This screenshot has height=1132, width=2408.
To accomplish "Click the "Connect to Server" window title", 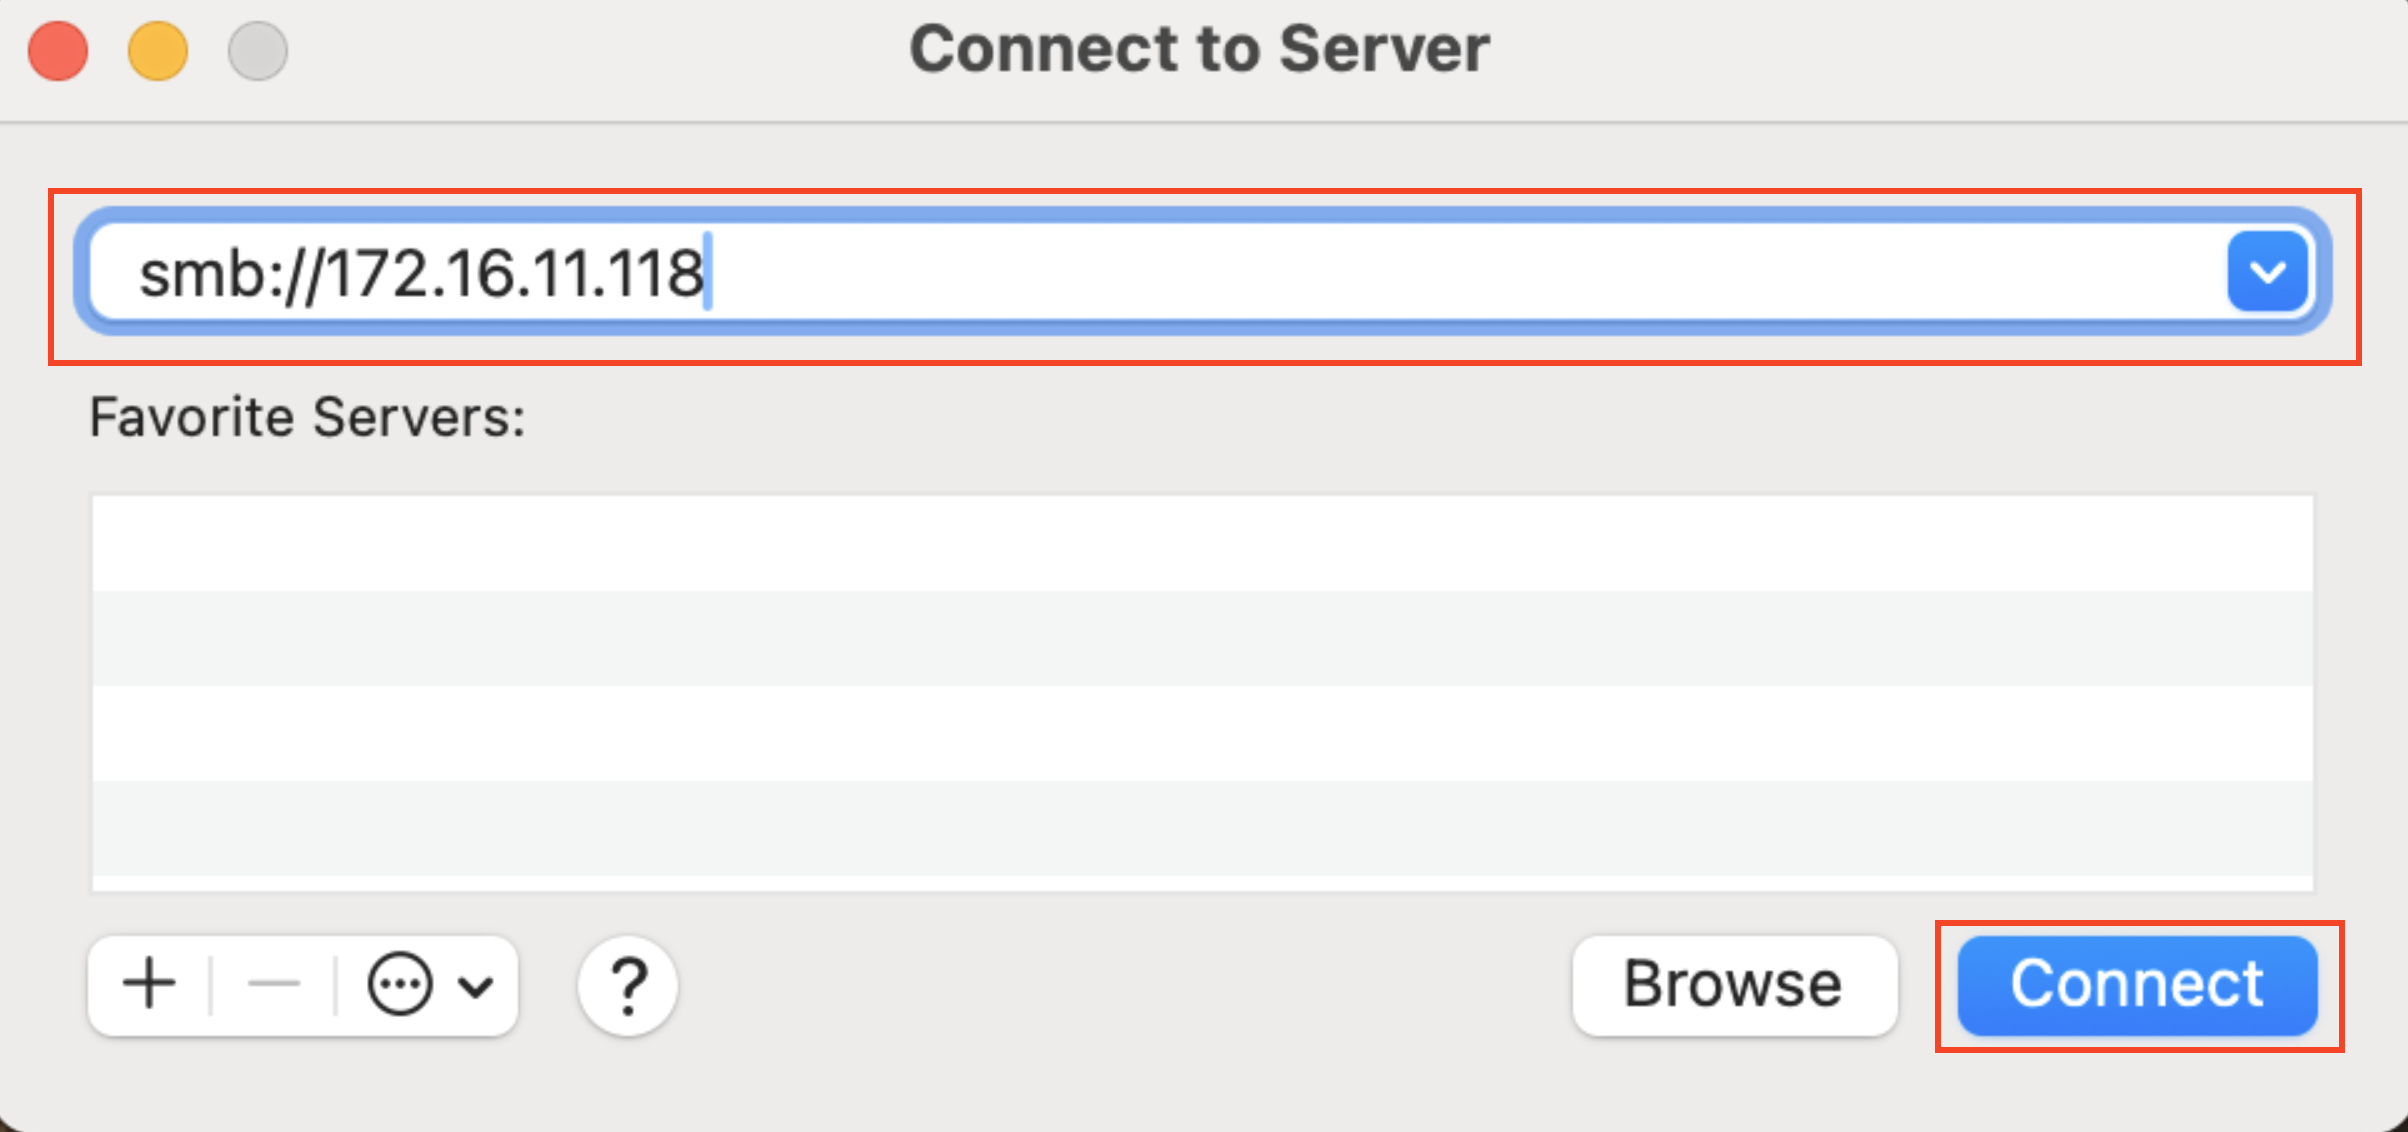I will 1199,49.
